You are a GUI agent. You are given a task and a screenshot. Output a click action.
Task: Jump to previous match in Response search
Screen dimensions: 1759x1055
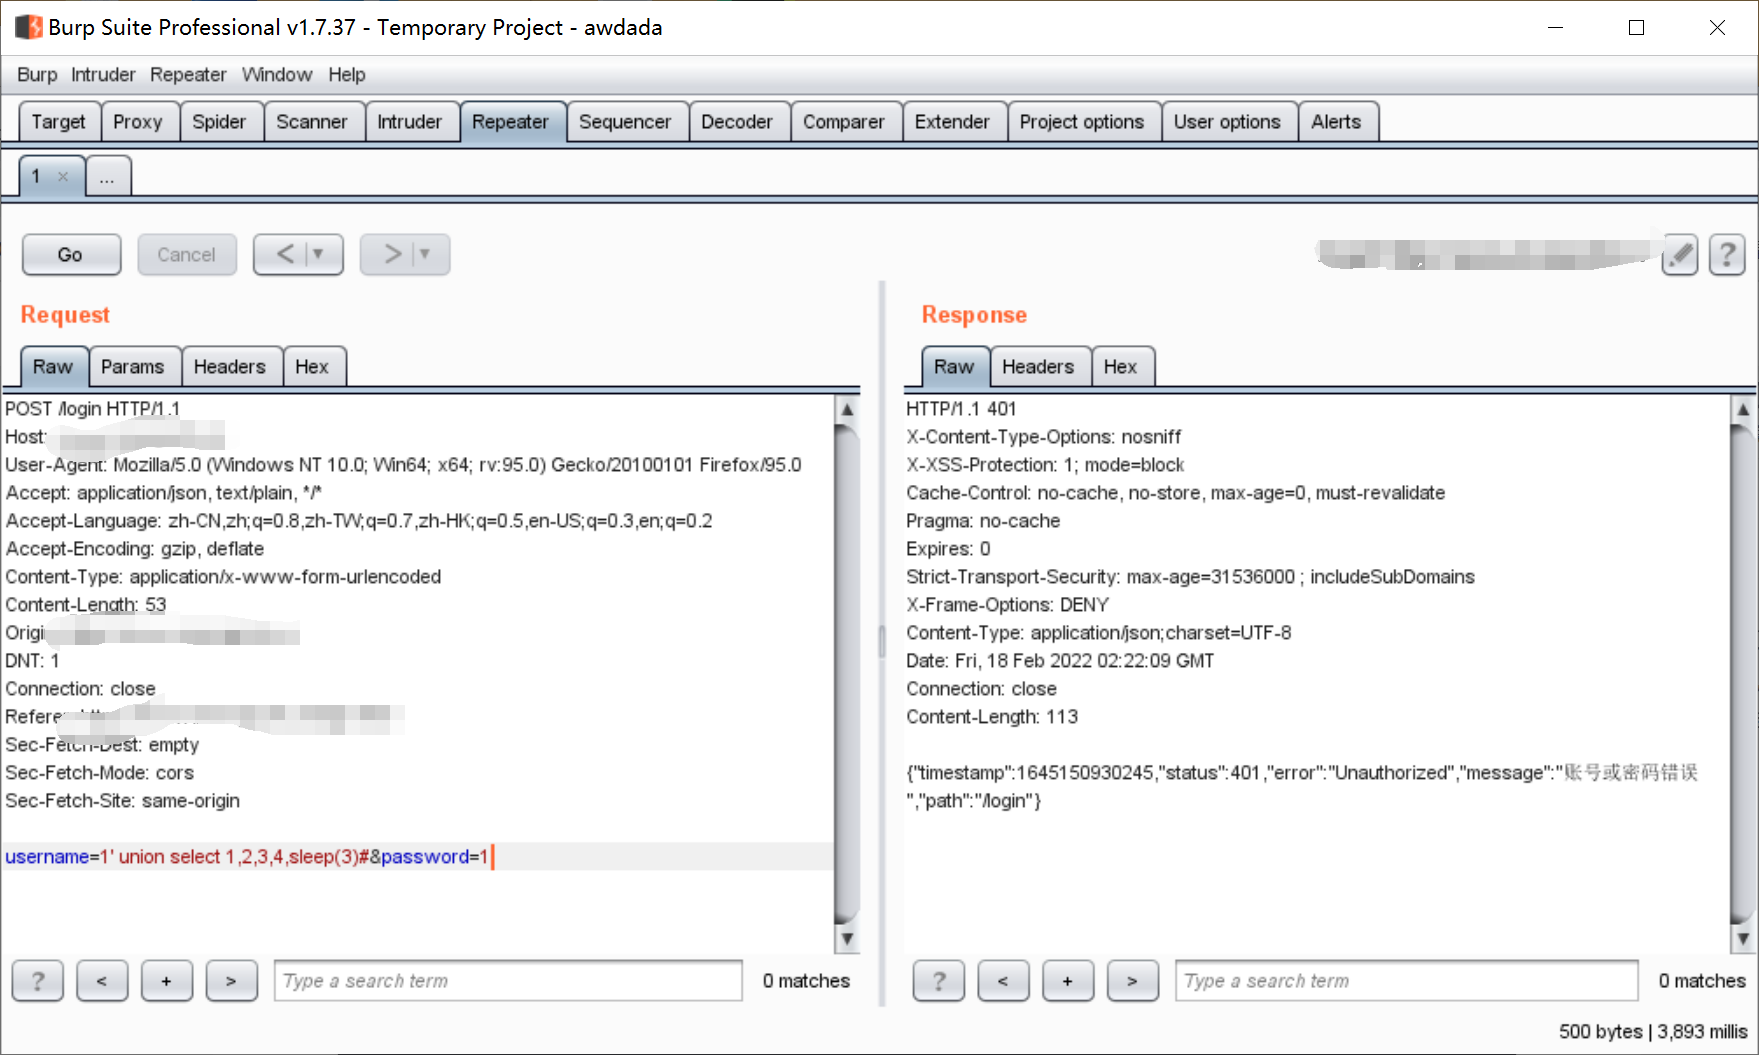(x=1003, y=980)
